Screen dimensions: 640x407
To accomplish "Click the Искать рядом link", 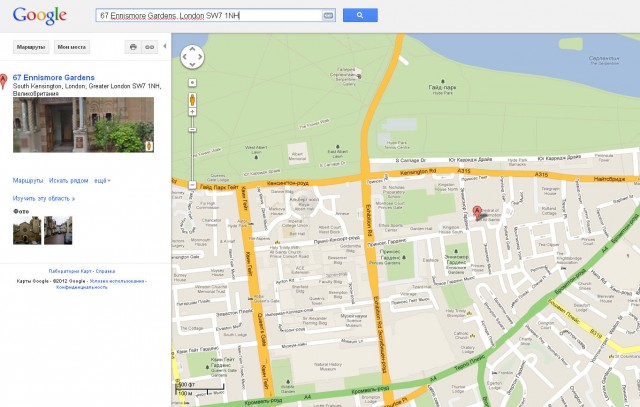I will 68,181.
